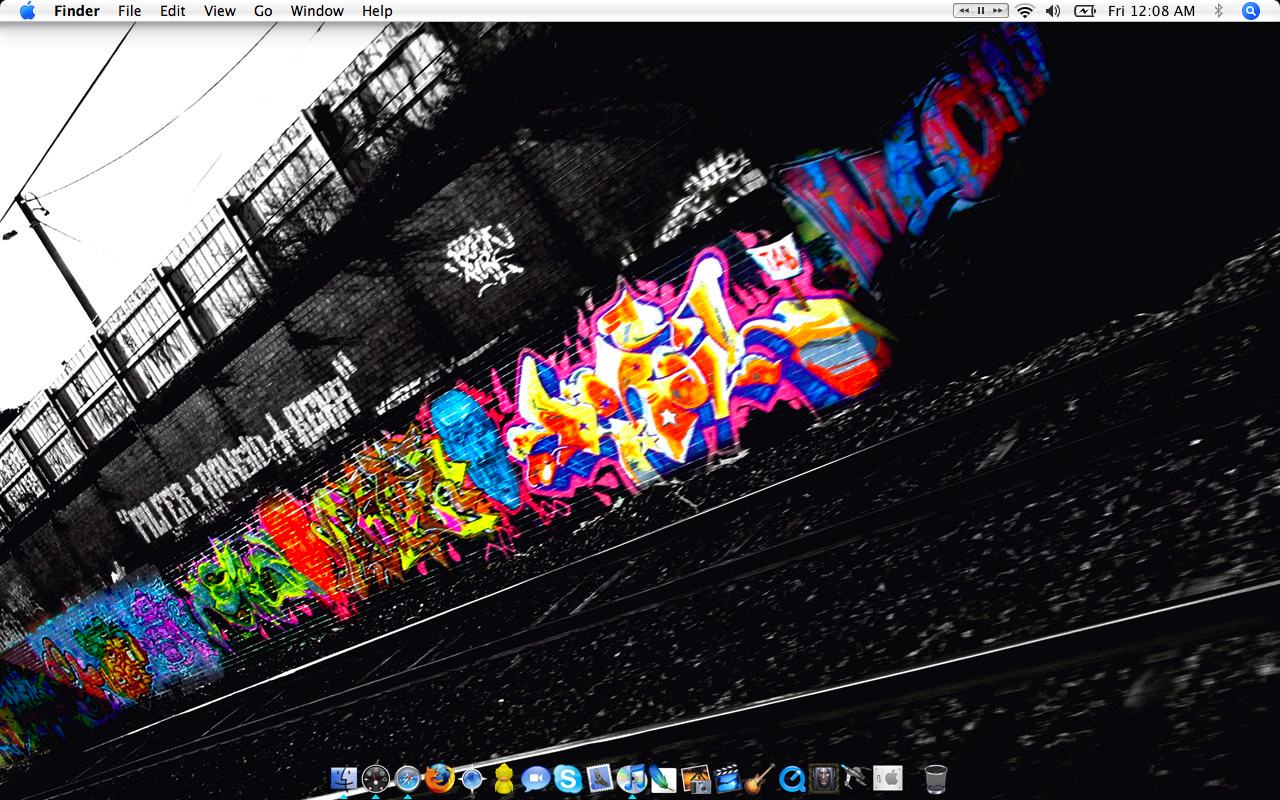Screen dimensions: 1280x800
Task: Open the Help menu
Action: click(x=377, y=11)
